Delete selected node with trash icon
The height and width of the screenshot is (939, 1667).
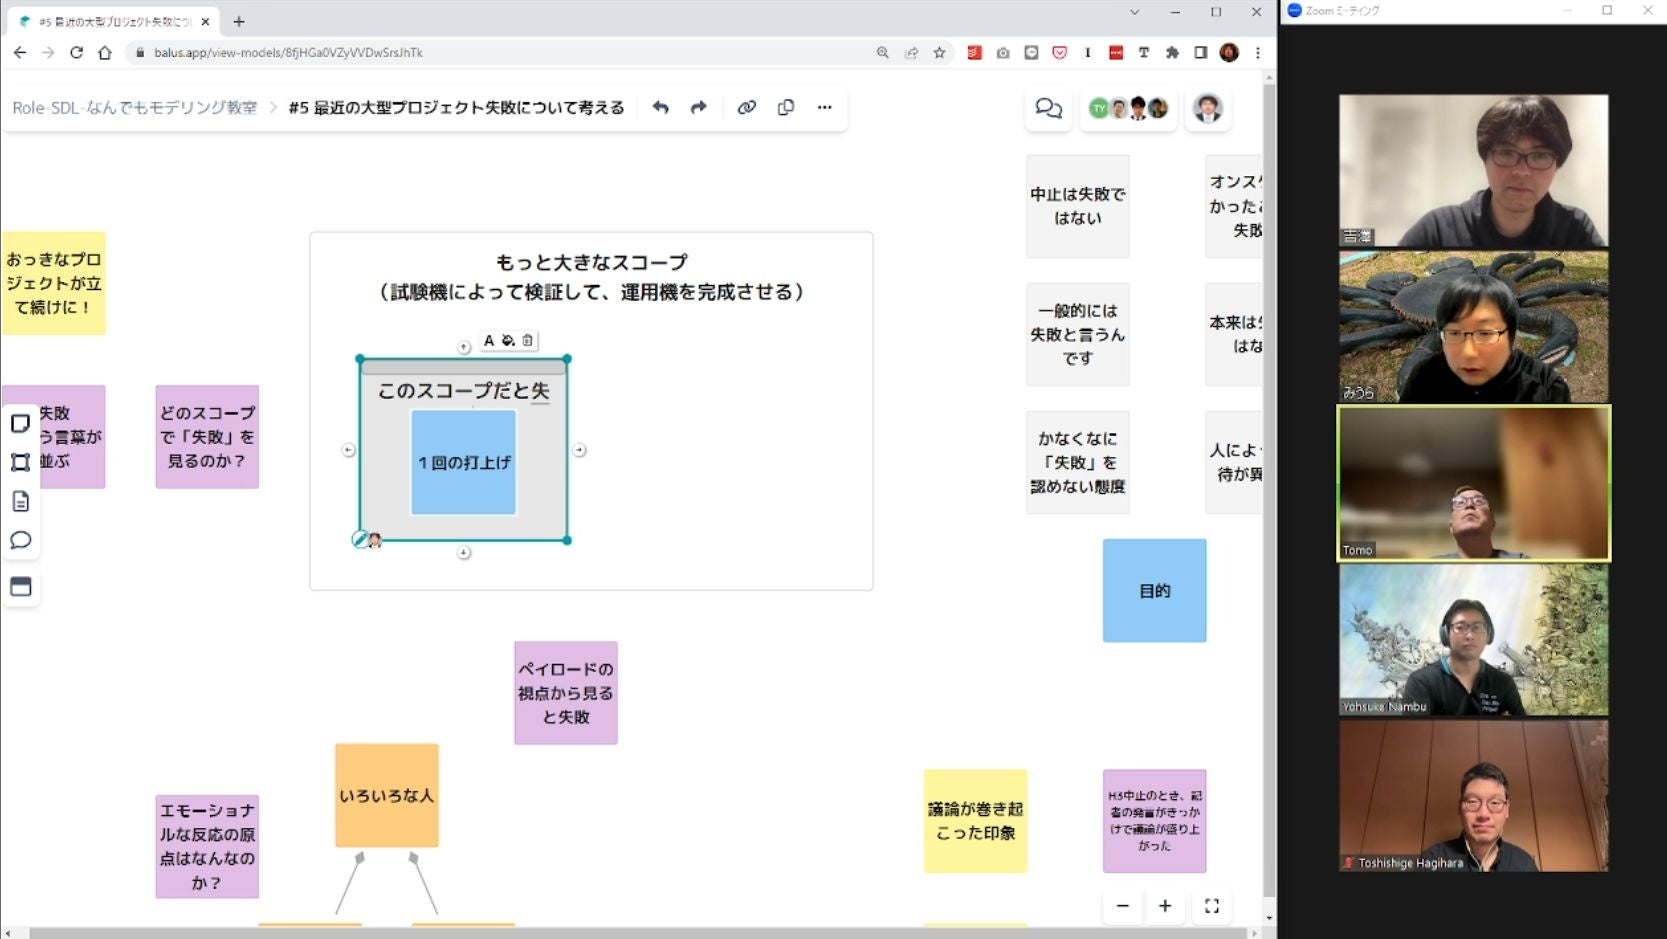526,340
